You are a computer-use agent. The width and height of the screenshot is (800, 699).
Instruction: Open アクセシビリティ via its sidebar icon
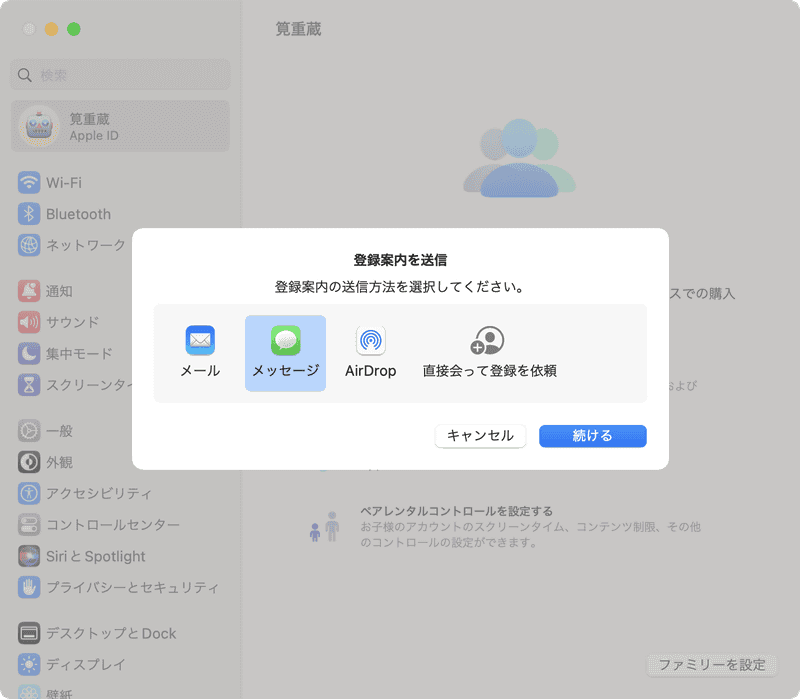(x=28, y=493)
